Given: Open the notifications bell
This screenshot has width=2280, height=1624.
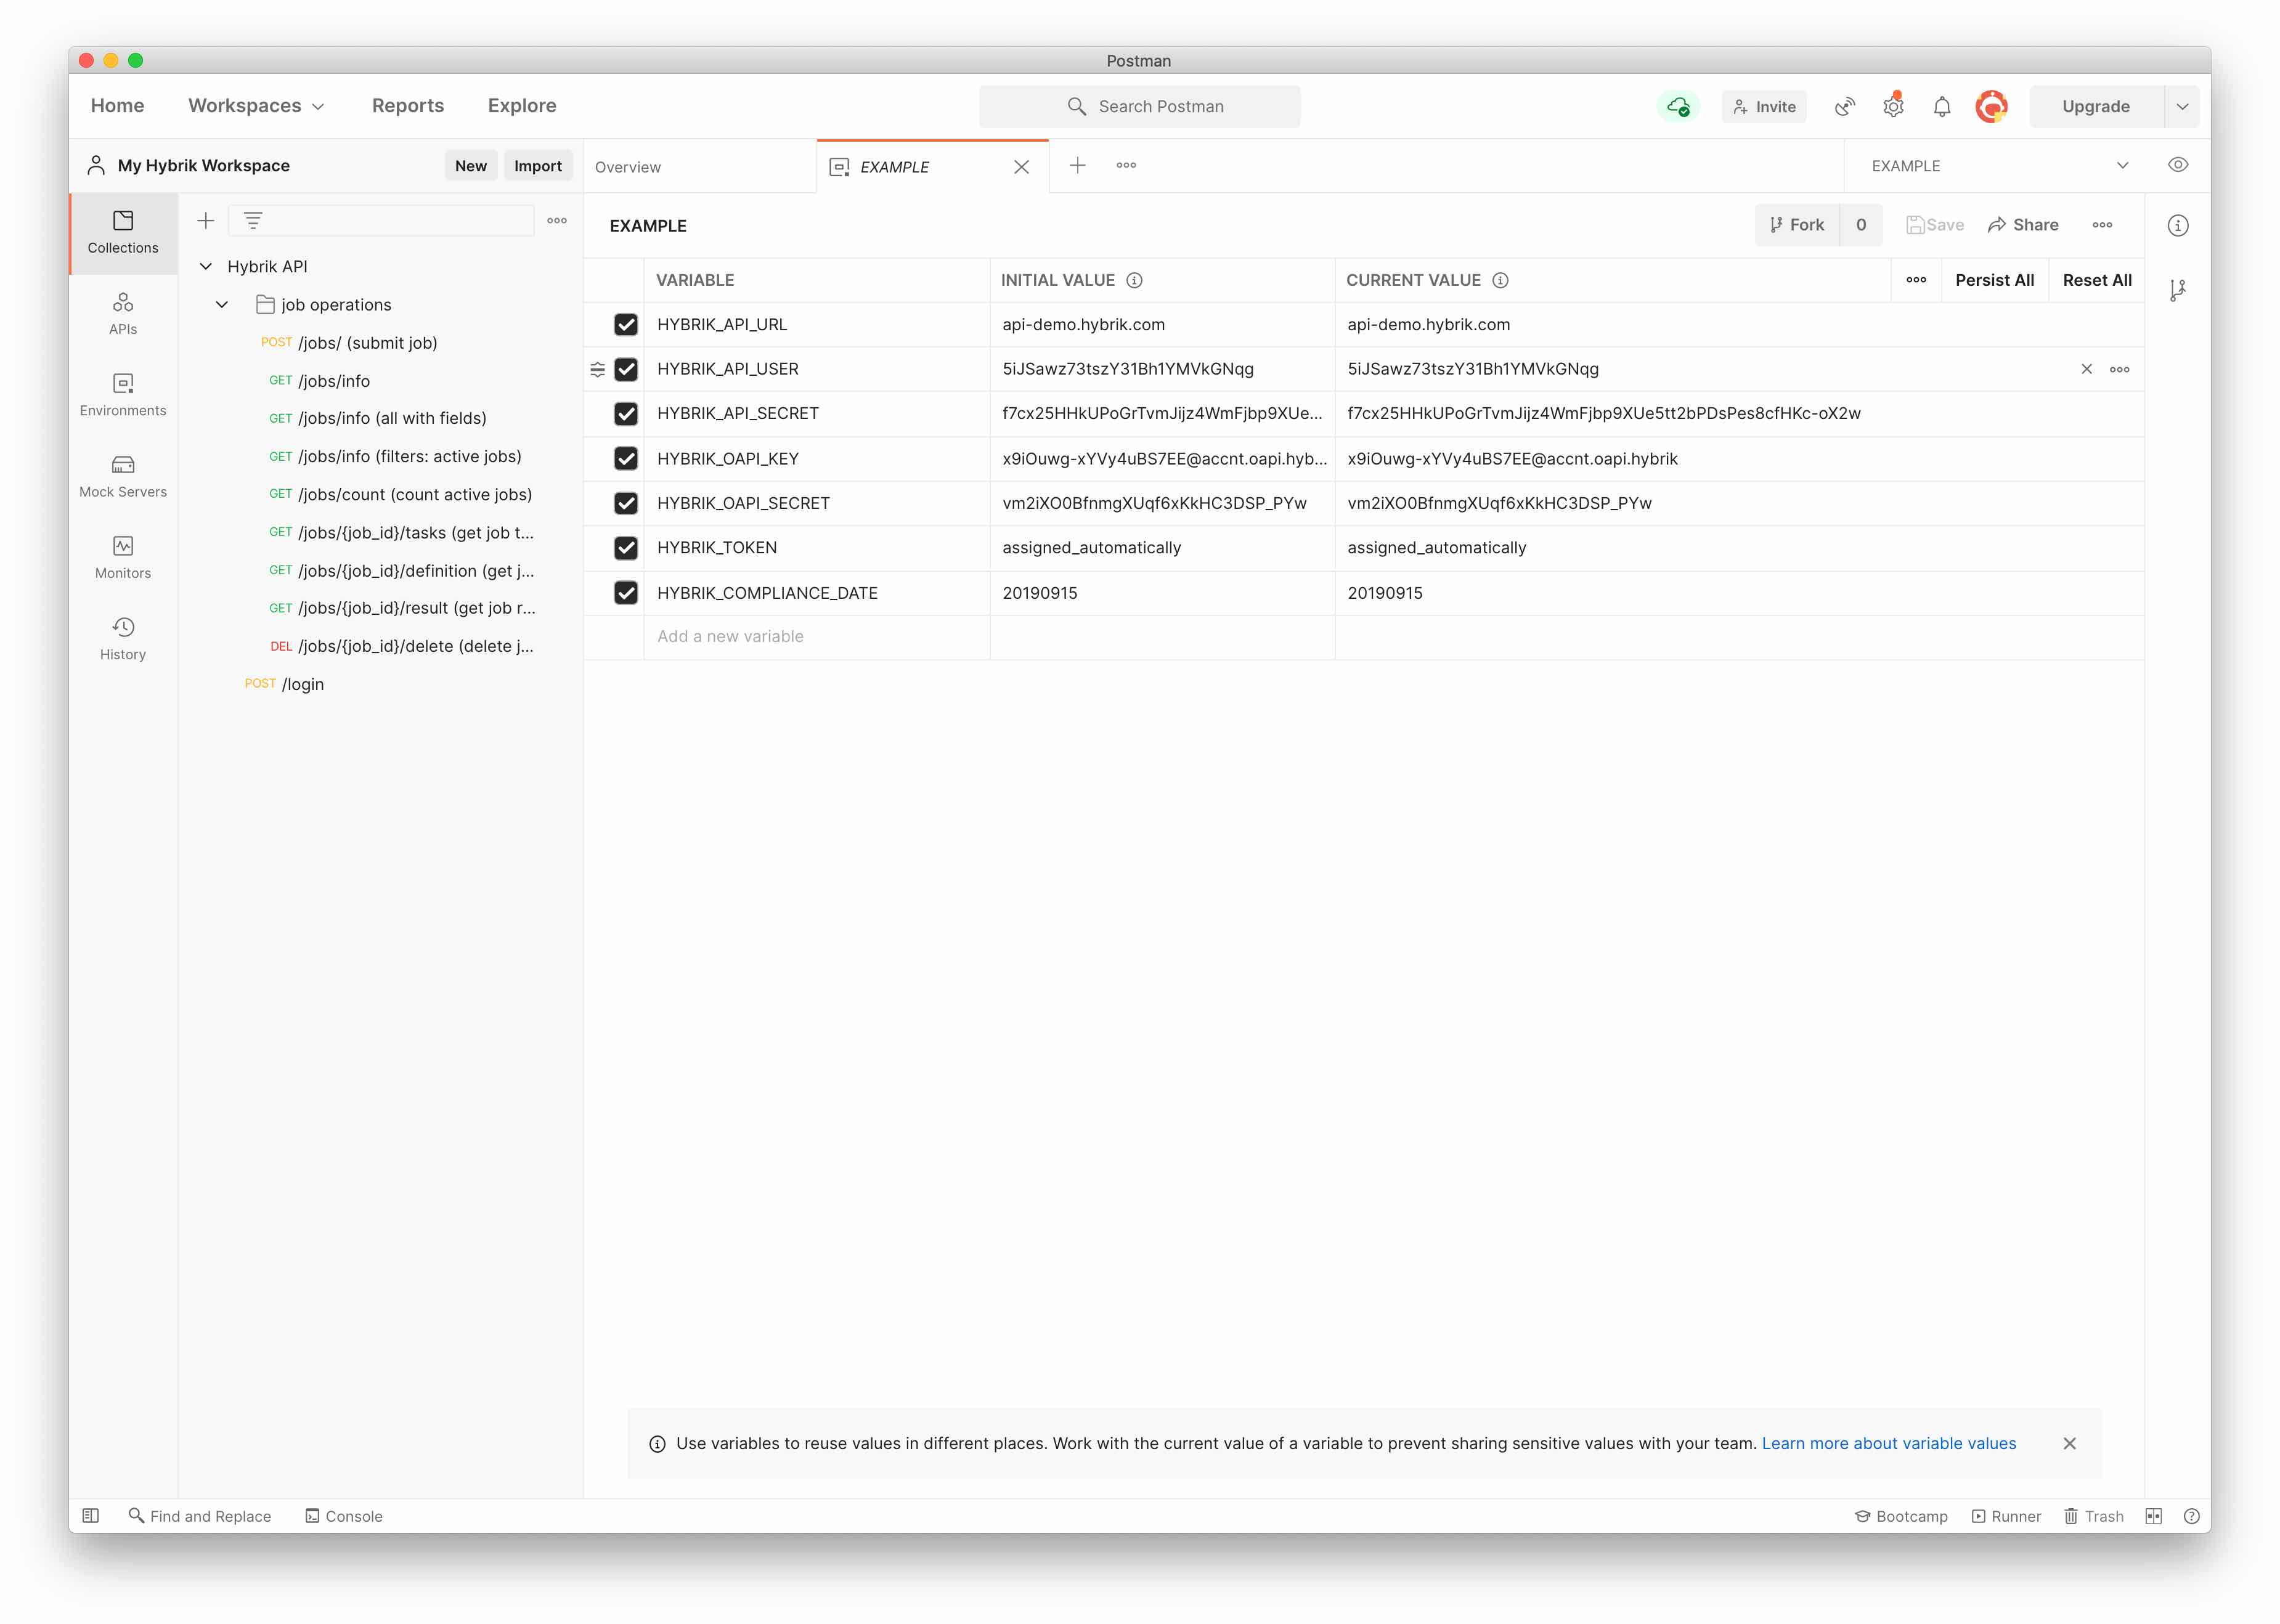Looking at the screenshot, I should click(x=1941, y=106).
